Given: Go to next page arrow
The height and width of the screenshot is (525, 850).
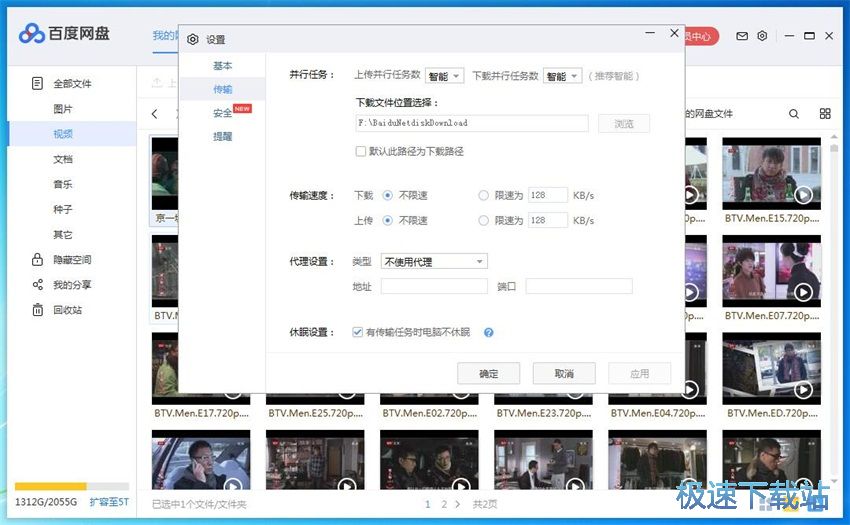Looking at the screenshot, I should [x=458, y=504].
